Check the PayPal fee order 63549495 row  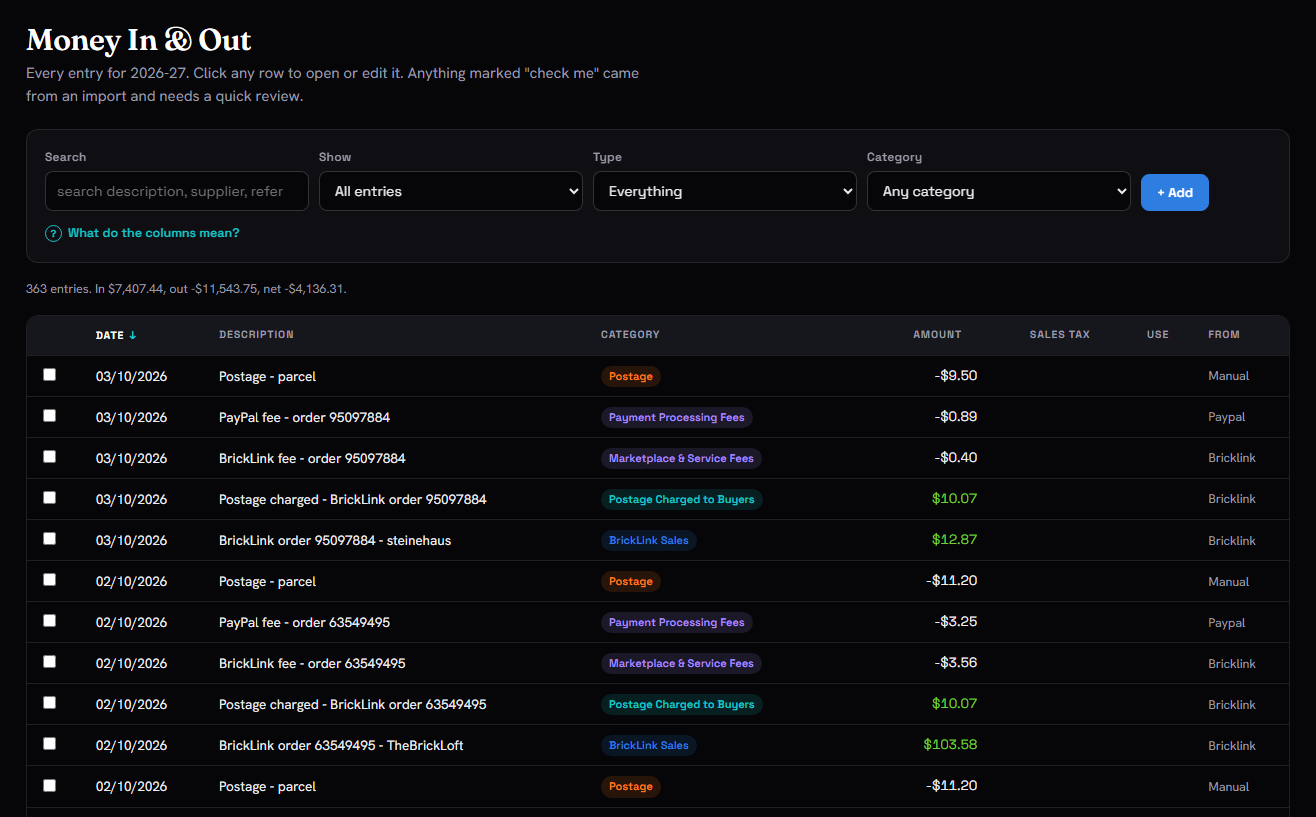(50, 621)
